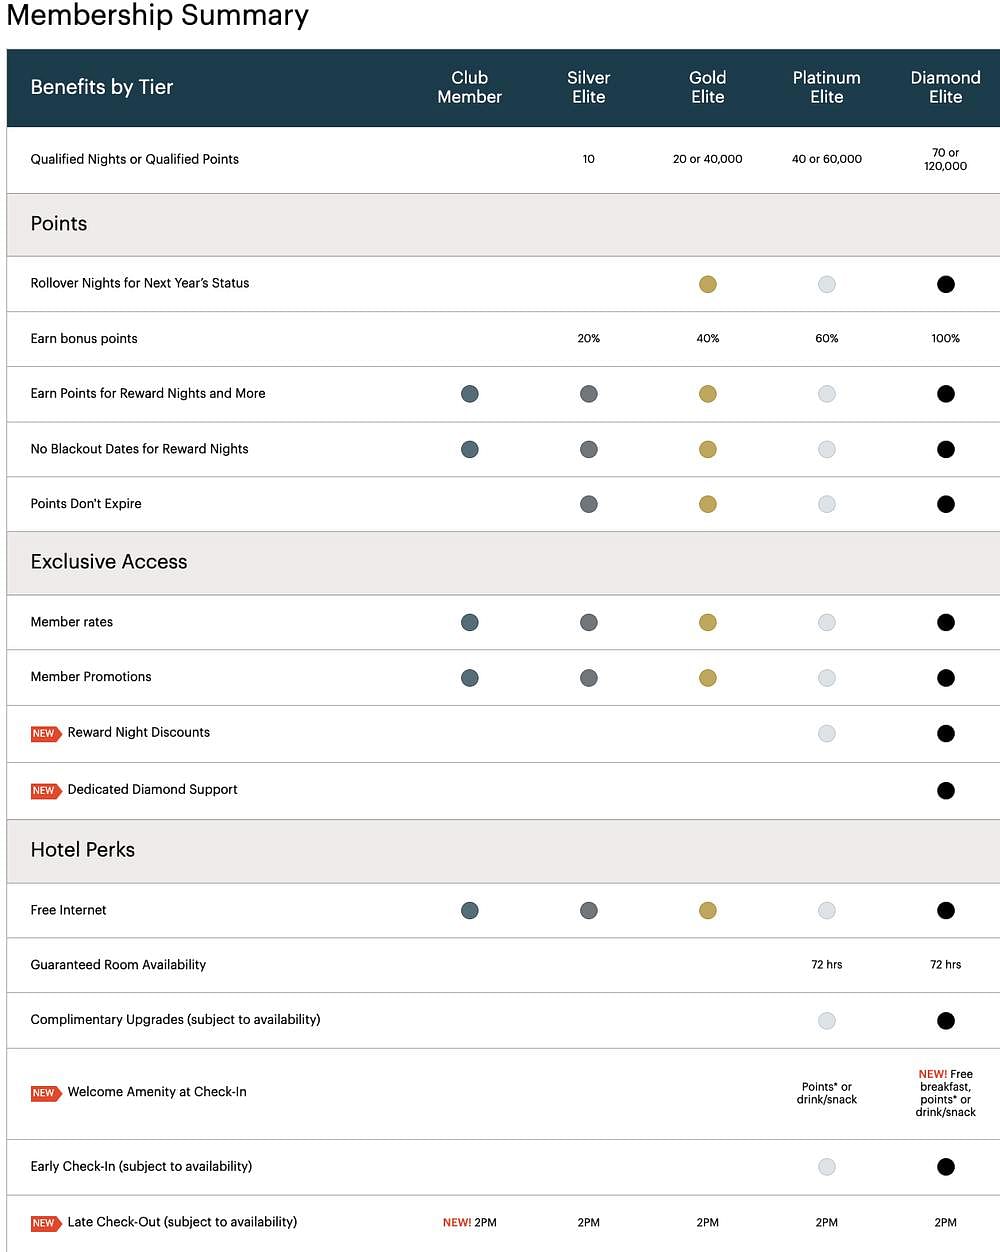The image size is (1000, 1252).
Task: Select Silver Elite dot in Free Internet row
Action: pyautogui.click(x=589, y=910)
